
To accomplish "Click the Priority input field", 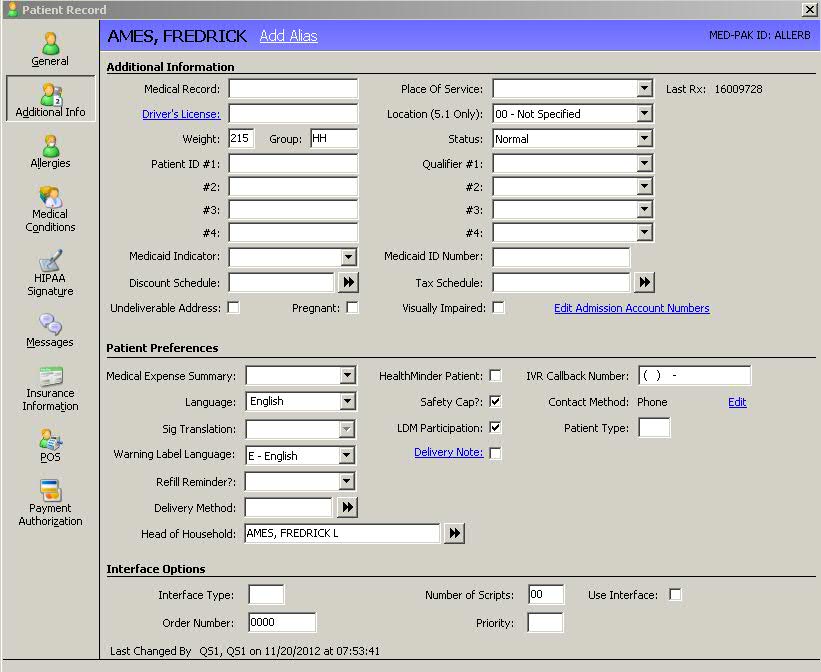I will (x=545, y=622).
